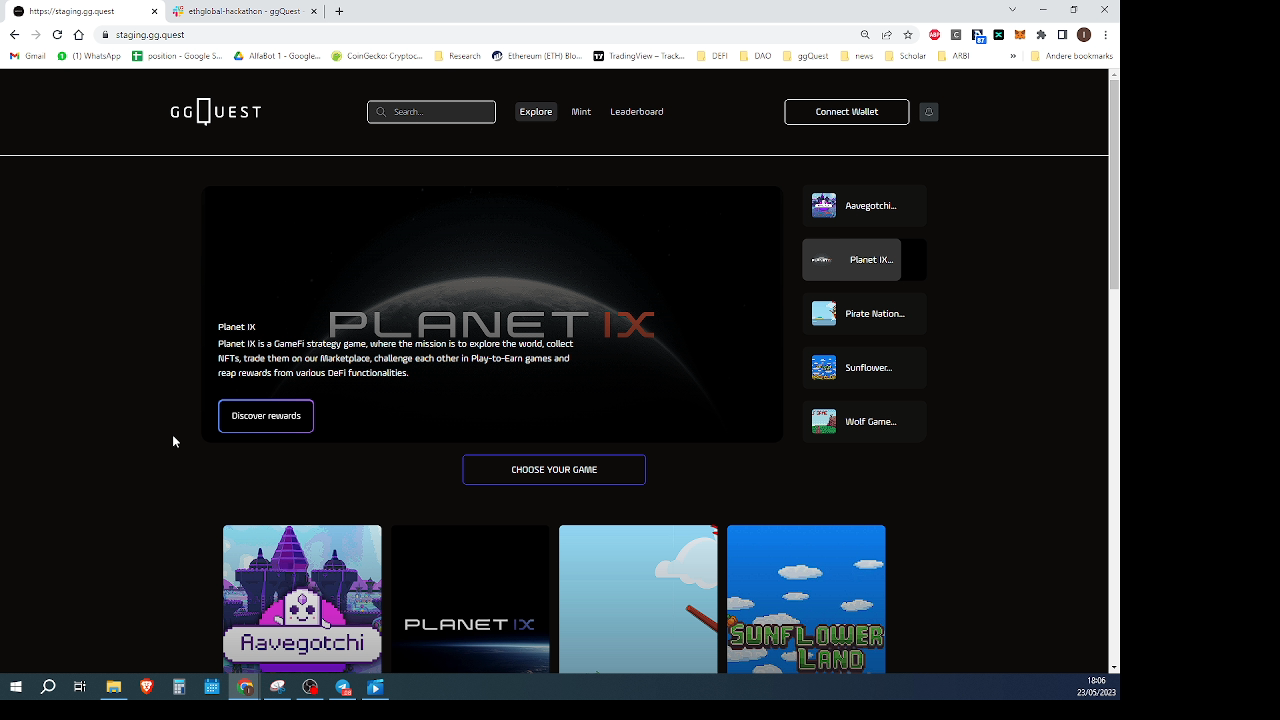This screenshot has width=1280, height=720.
Task: Click the share page icon in the address bar
Action: coord(887,35)
